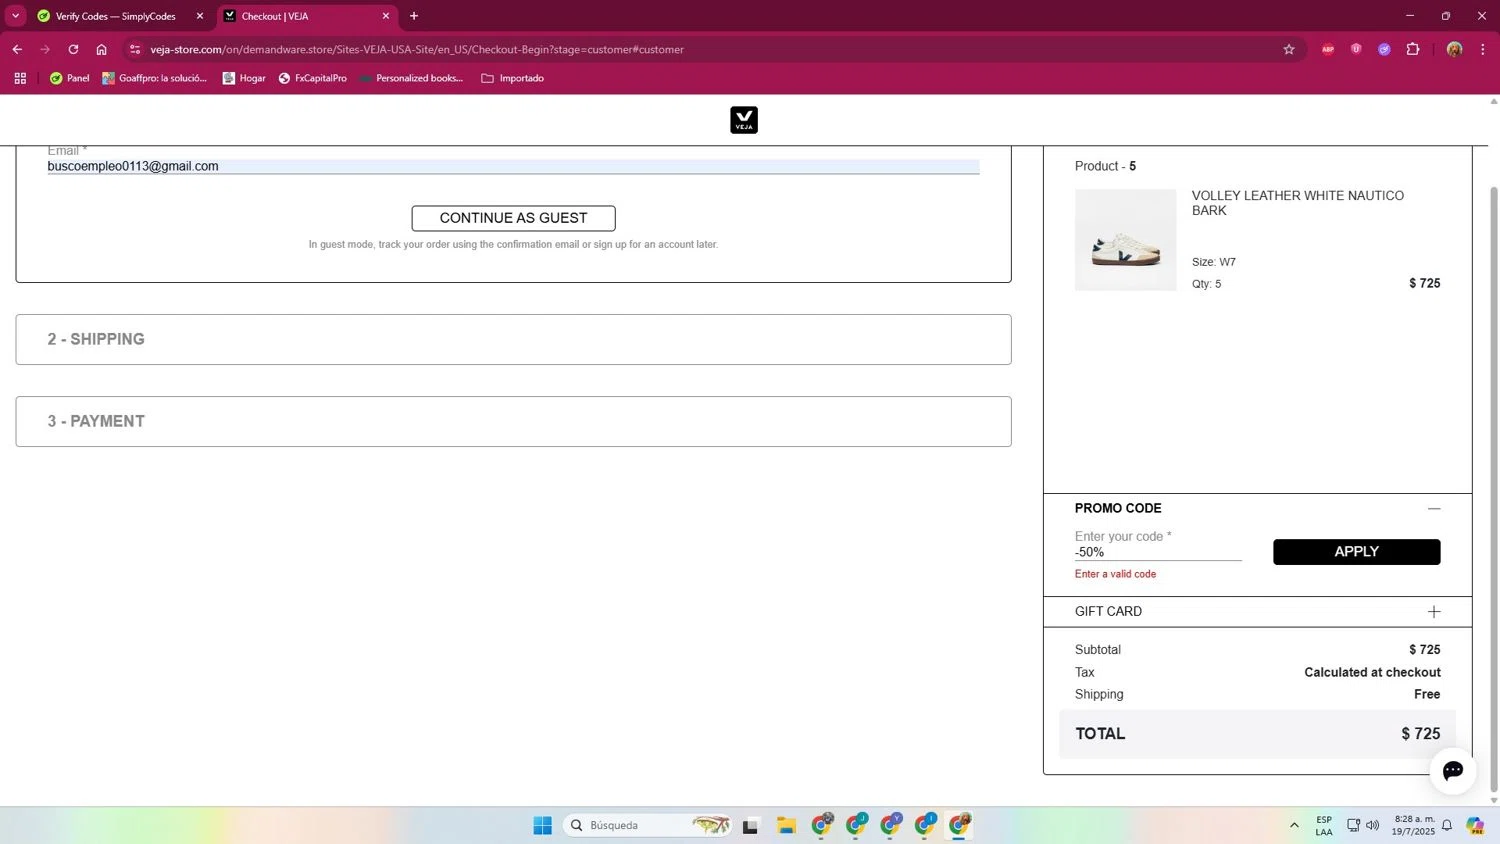The height and width of the screenshot is (844, 1500).
Task: Show hidden system tray icons
Action: (1294, 825)
